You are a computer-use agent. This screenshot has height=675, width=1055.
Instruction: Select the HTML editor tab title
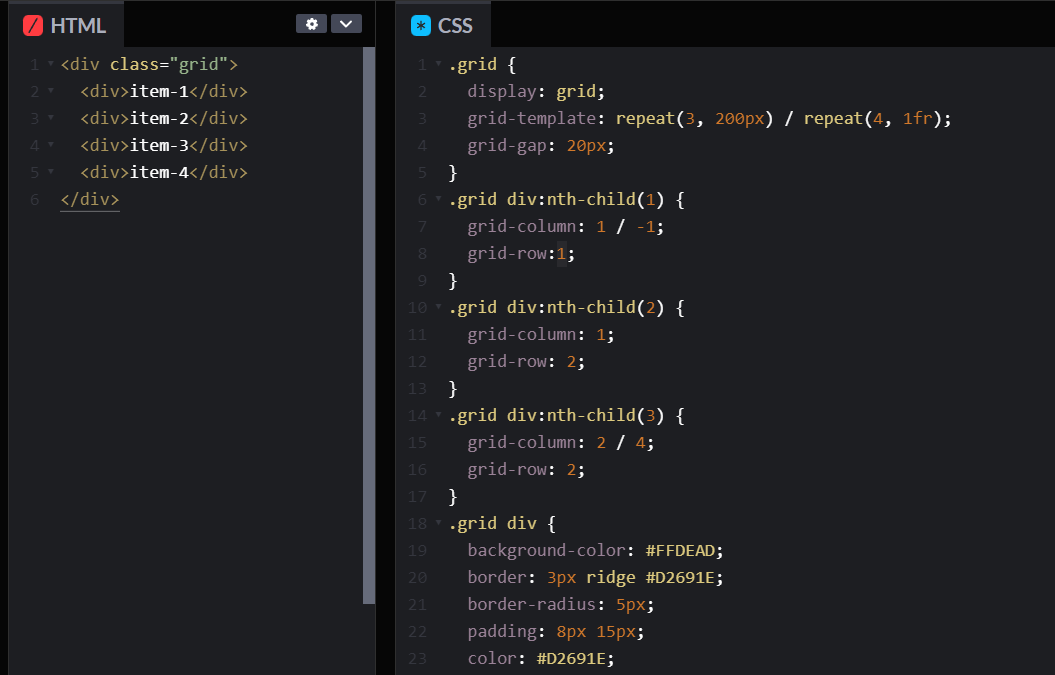[x=78, y=25]
